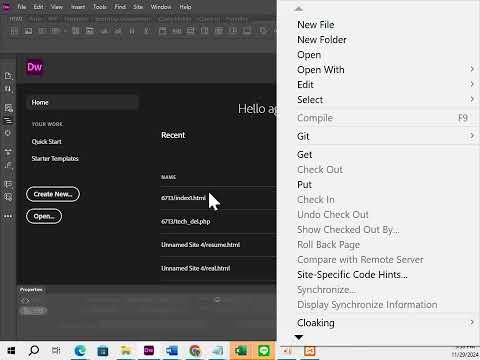Image resolution: width=480 pixels, height=360 pixels.
Task: Open the Site menu
Action: [138, 7]
